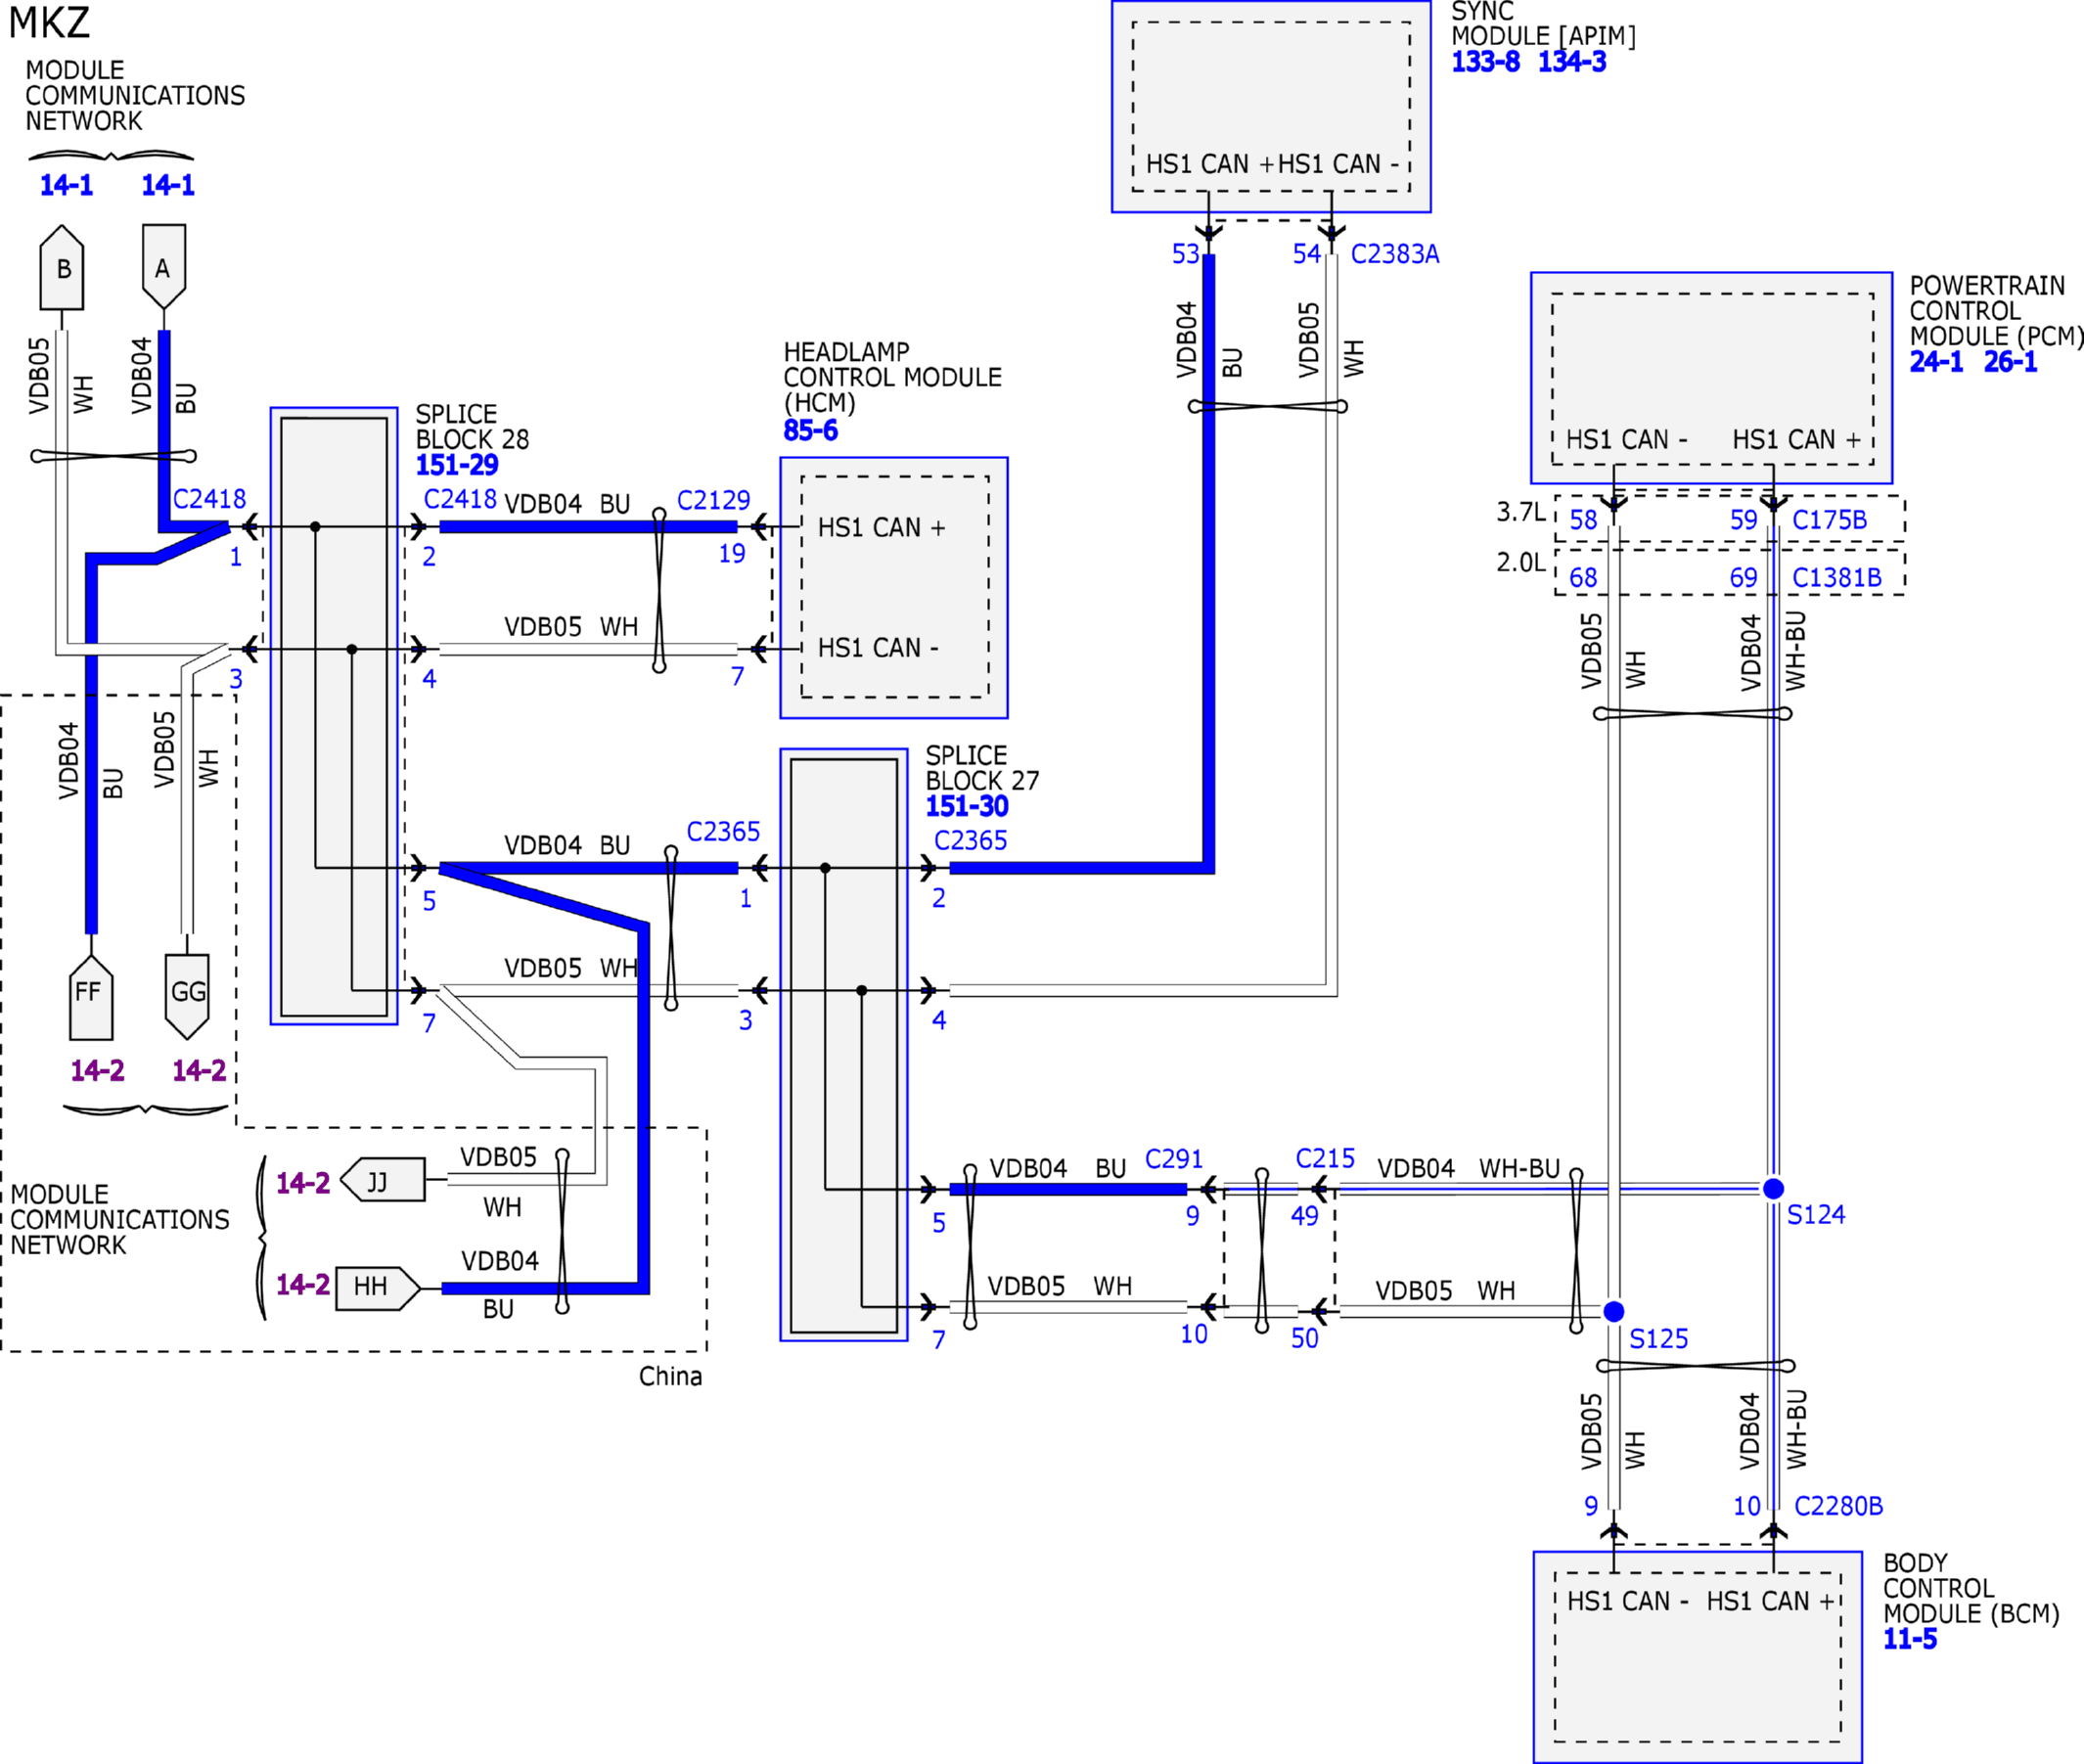Select the C1381B connector label
Viewport: 2084px width, 1764px height.
pyautogui.click(x=1837, y=578)
